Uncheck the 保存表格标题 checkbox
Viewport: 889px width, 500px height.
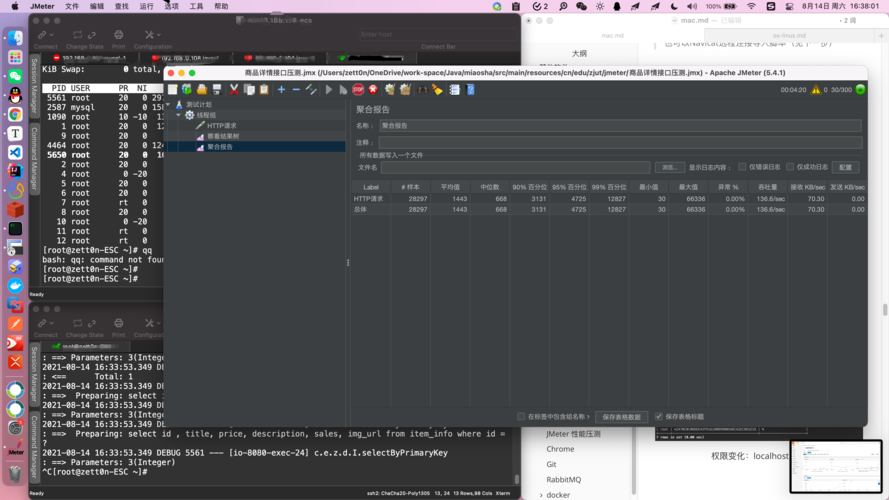[659, 416]
